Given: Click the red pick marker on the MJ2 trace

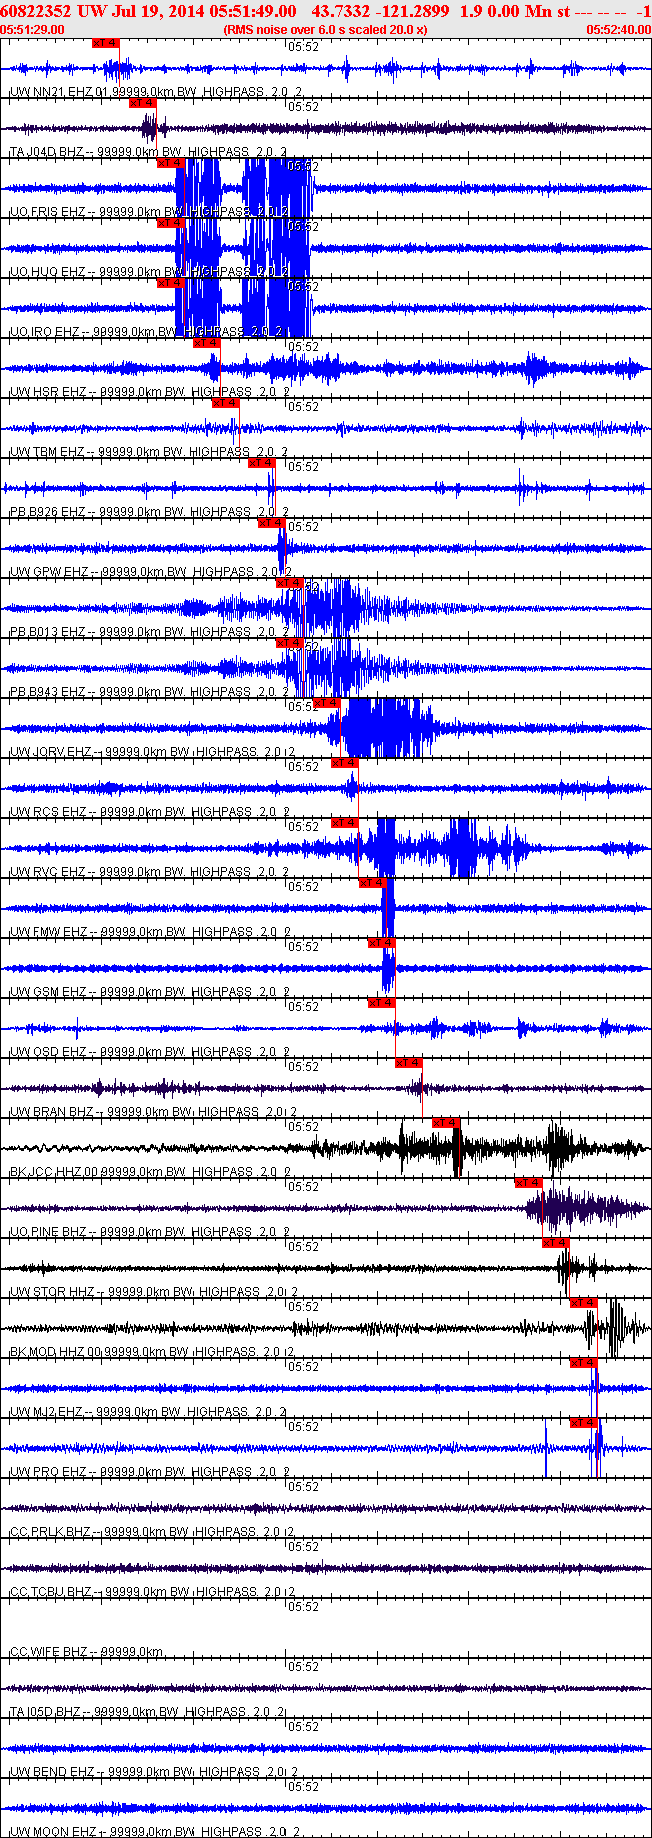Looking at the screenshot, I should (583, 1363).
